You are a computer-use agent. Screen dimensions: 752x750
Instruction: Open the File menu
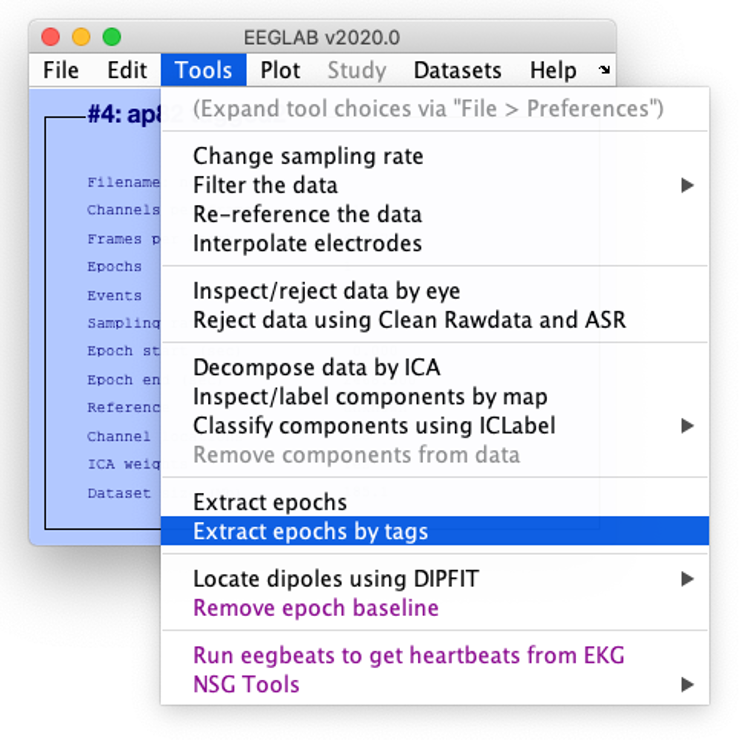(61, 70)
